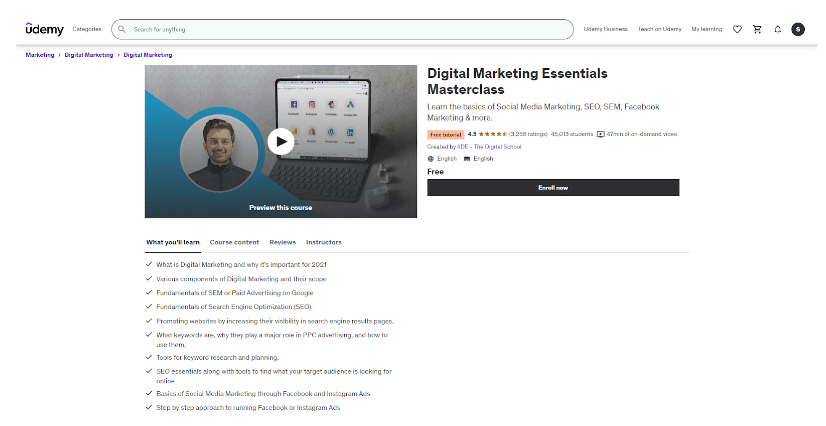Click 'Tools for keyword research and planning' item

coord(218,358)
